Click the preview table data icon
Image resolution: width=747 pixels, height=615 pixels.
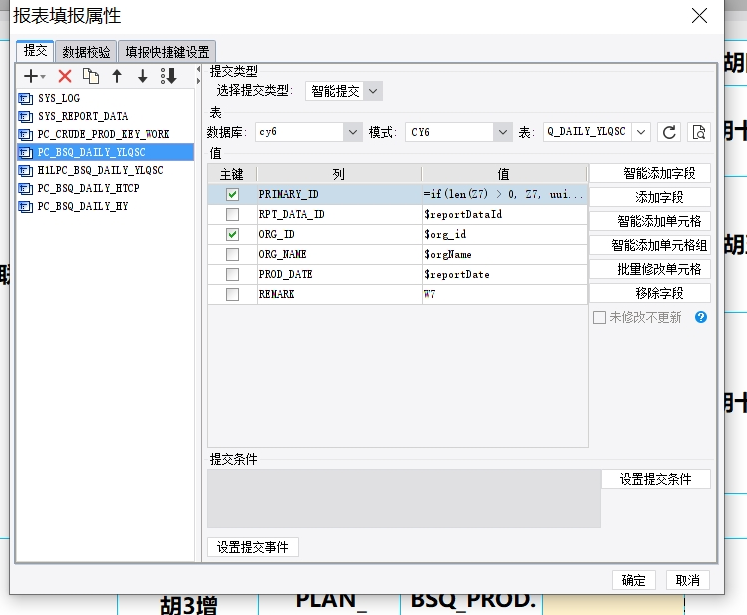pyautogui.click(x=699, y=132)
